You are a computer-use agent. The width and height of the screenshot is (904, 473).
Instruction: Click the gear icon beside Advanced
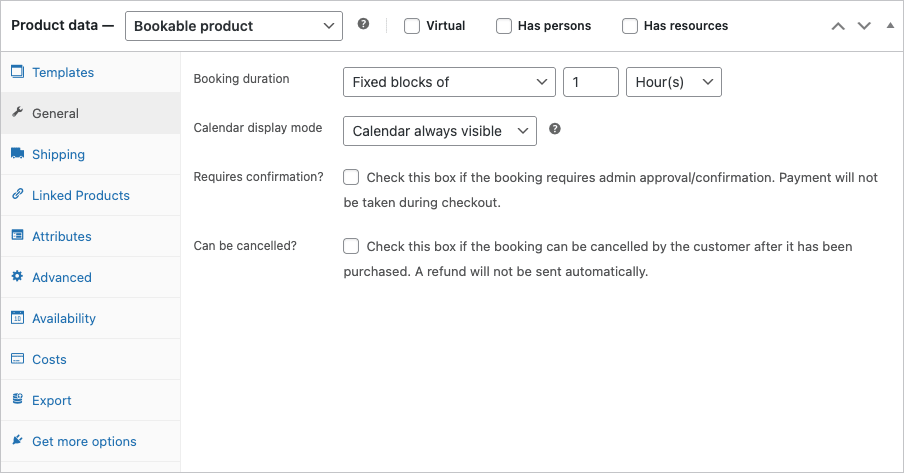pyautogui.click(x=18, y=276)
